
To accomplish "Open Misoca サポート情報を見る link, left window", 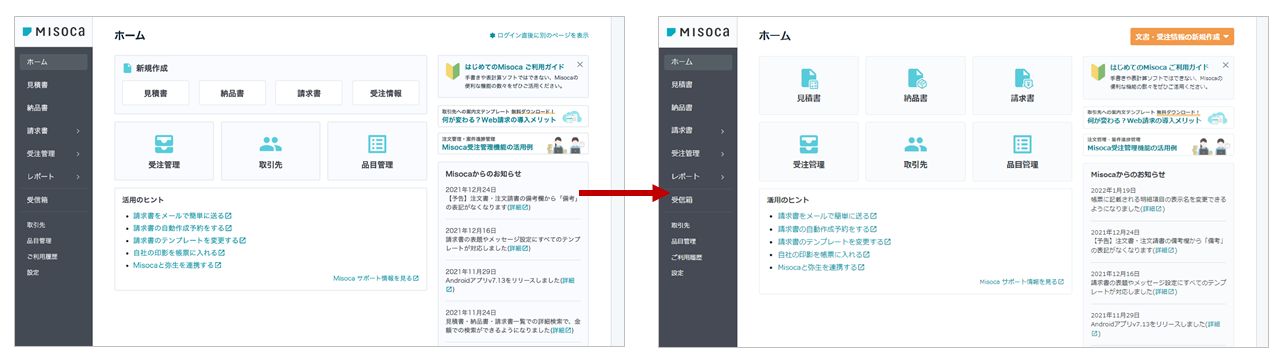I will [376, 278].
